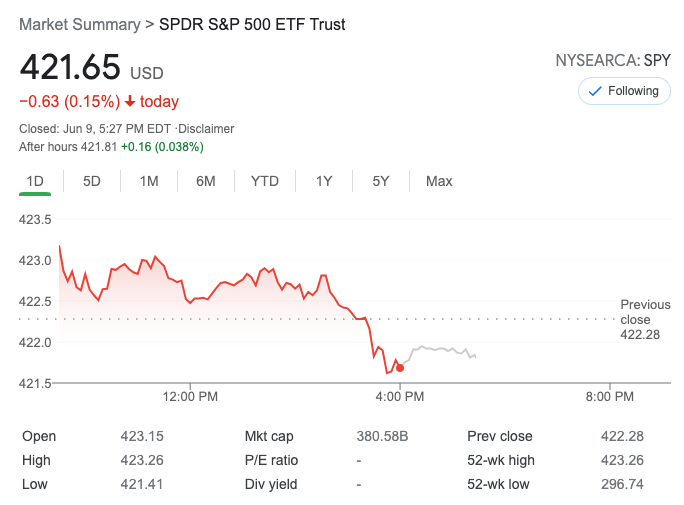Click the NYSEARCA: SPY ticker label

(x=613, y=61)
